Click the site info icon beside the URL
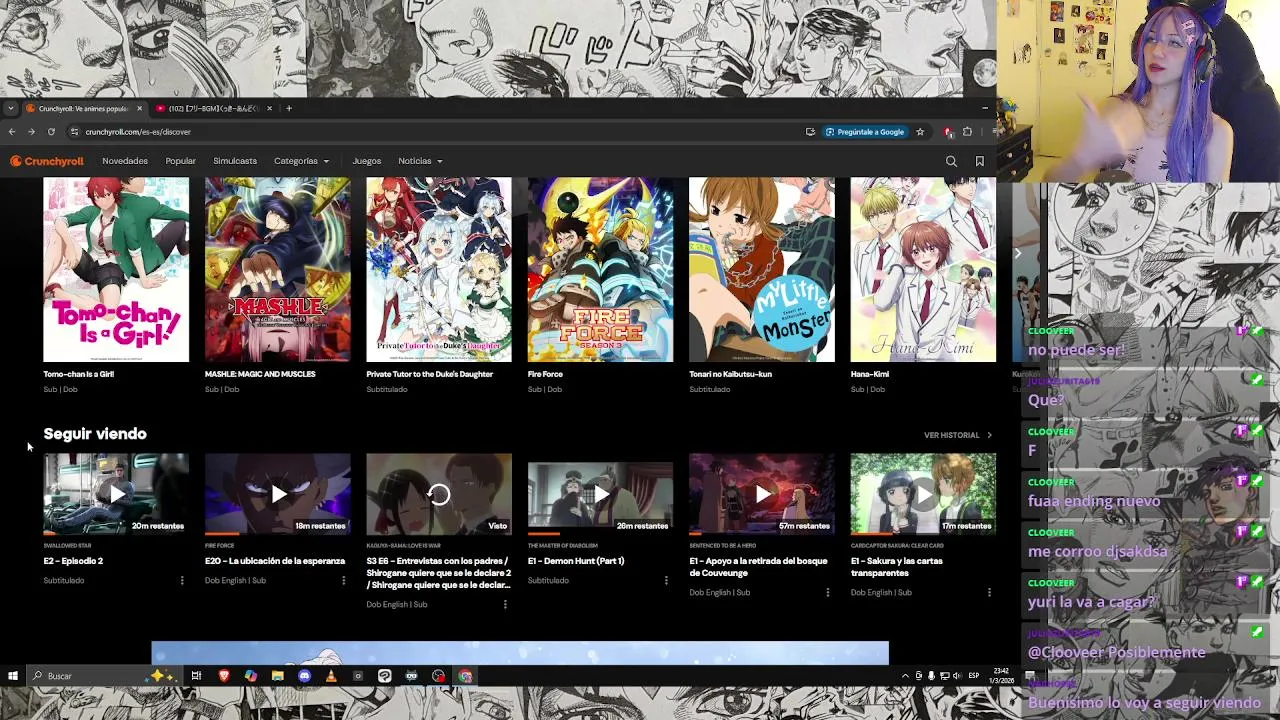This screenshot has height=720, width=1280. click(x=74, y=132)
